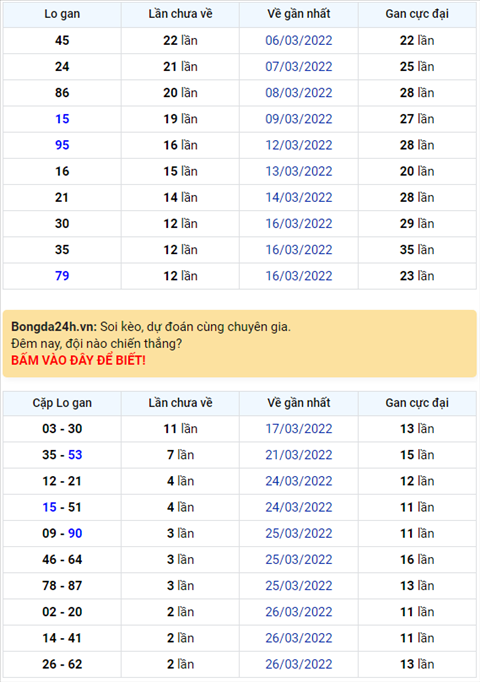Viewport: 480px width, 682px height.
Task: Open the red 'BẤM VÀO ĐÂY ĐỂ BIẾT!' link
Action: 78,361
